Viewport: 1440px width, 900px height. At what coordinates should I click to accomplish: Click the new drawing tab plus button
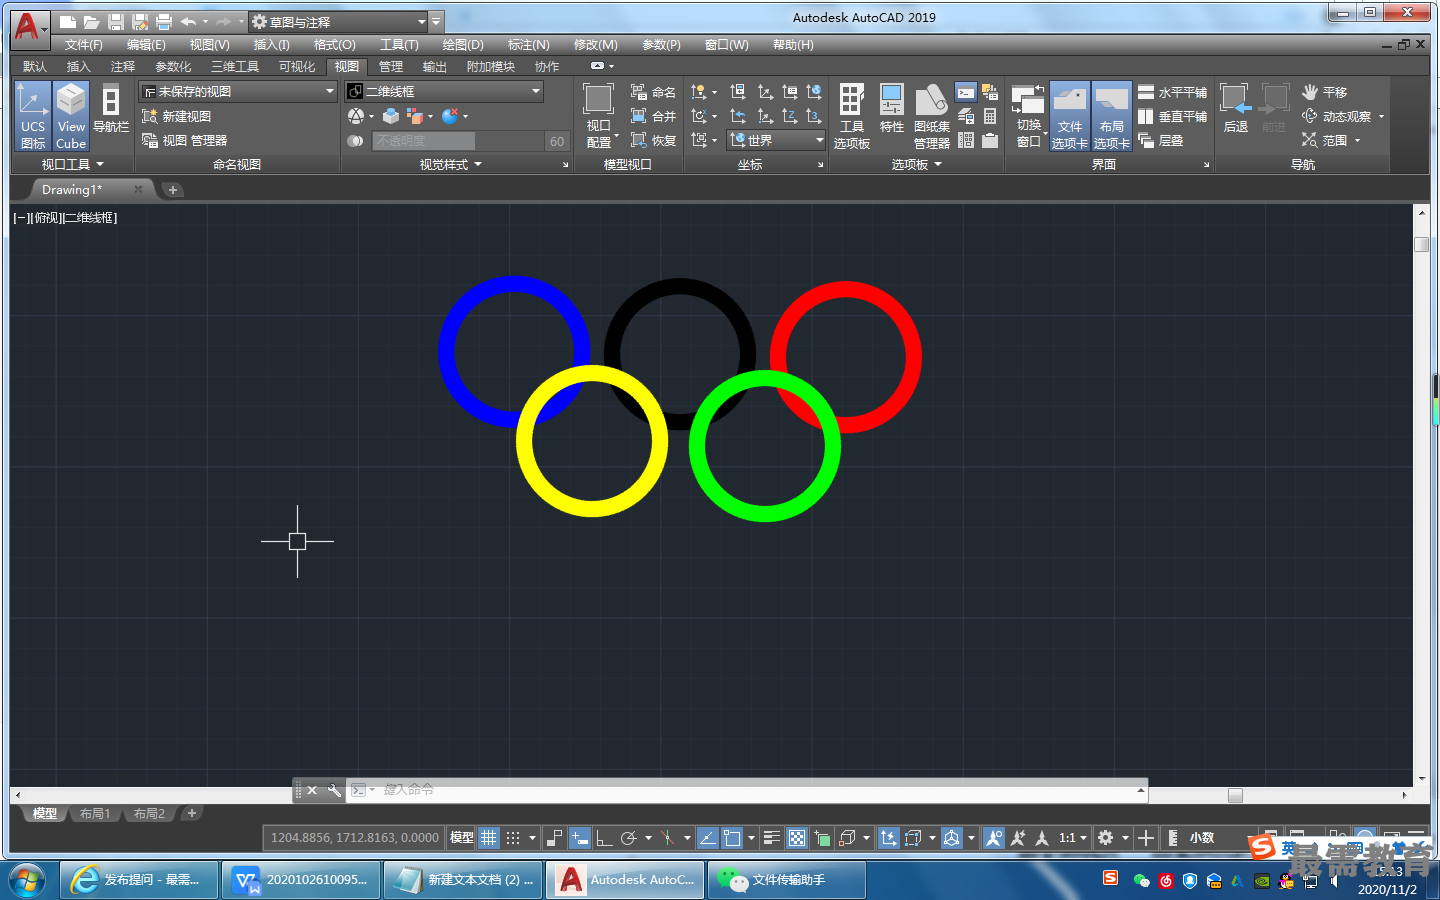pyautogui.click(x=173, y=190)
